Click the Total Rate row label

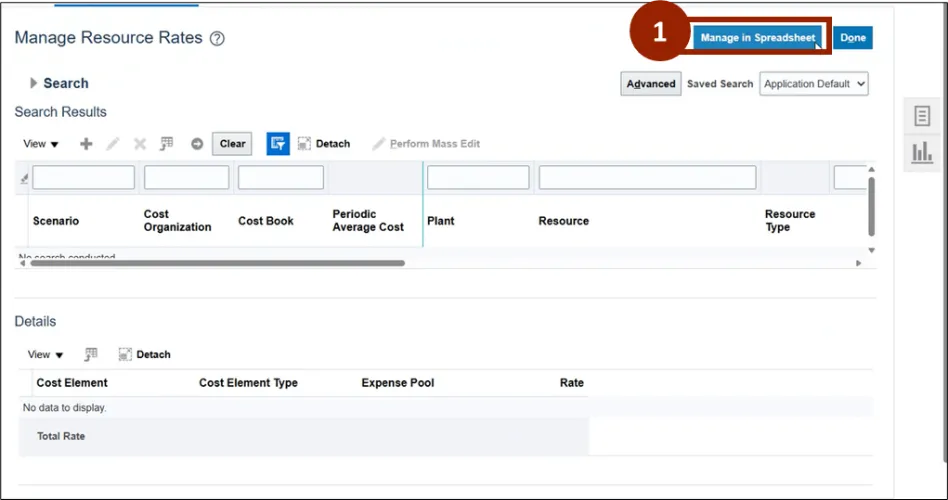coord(61,437)
